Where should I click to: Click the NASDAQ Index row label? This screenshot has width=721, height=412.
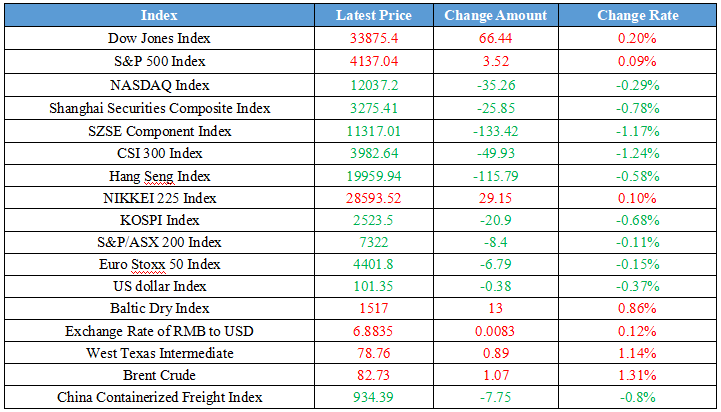tap(160, 85)
